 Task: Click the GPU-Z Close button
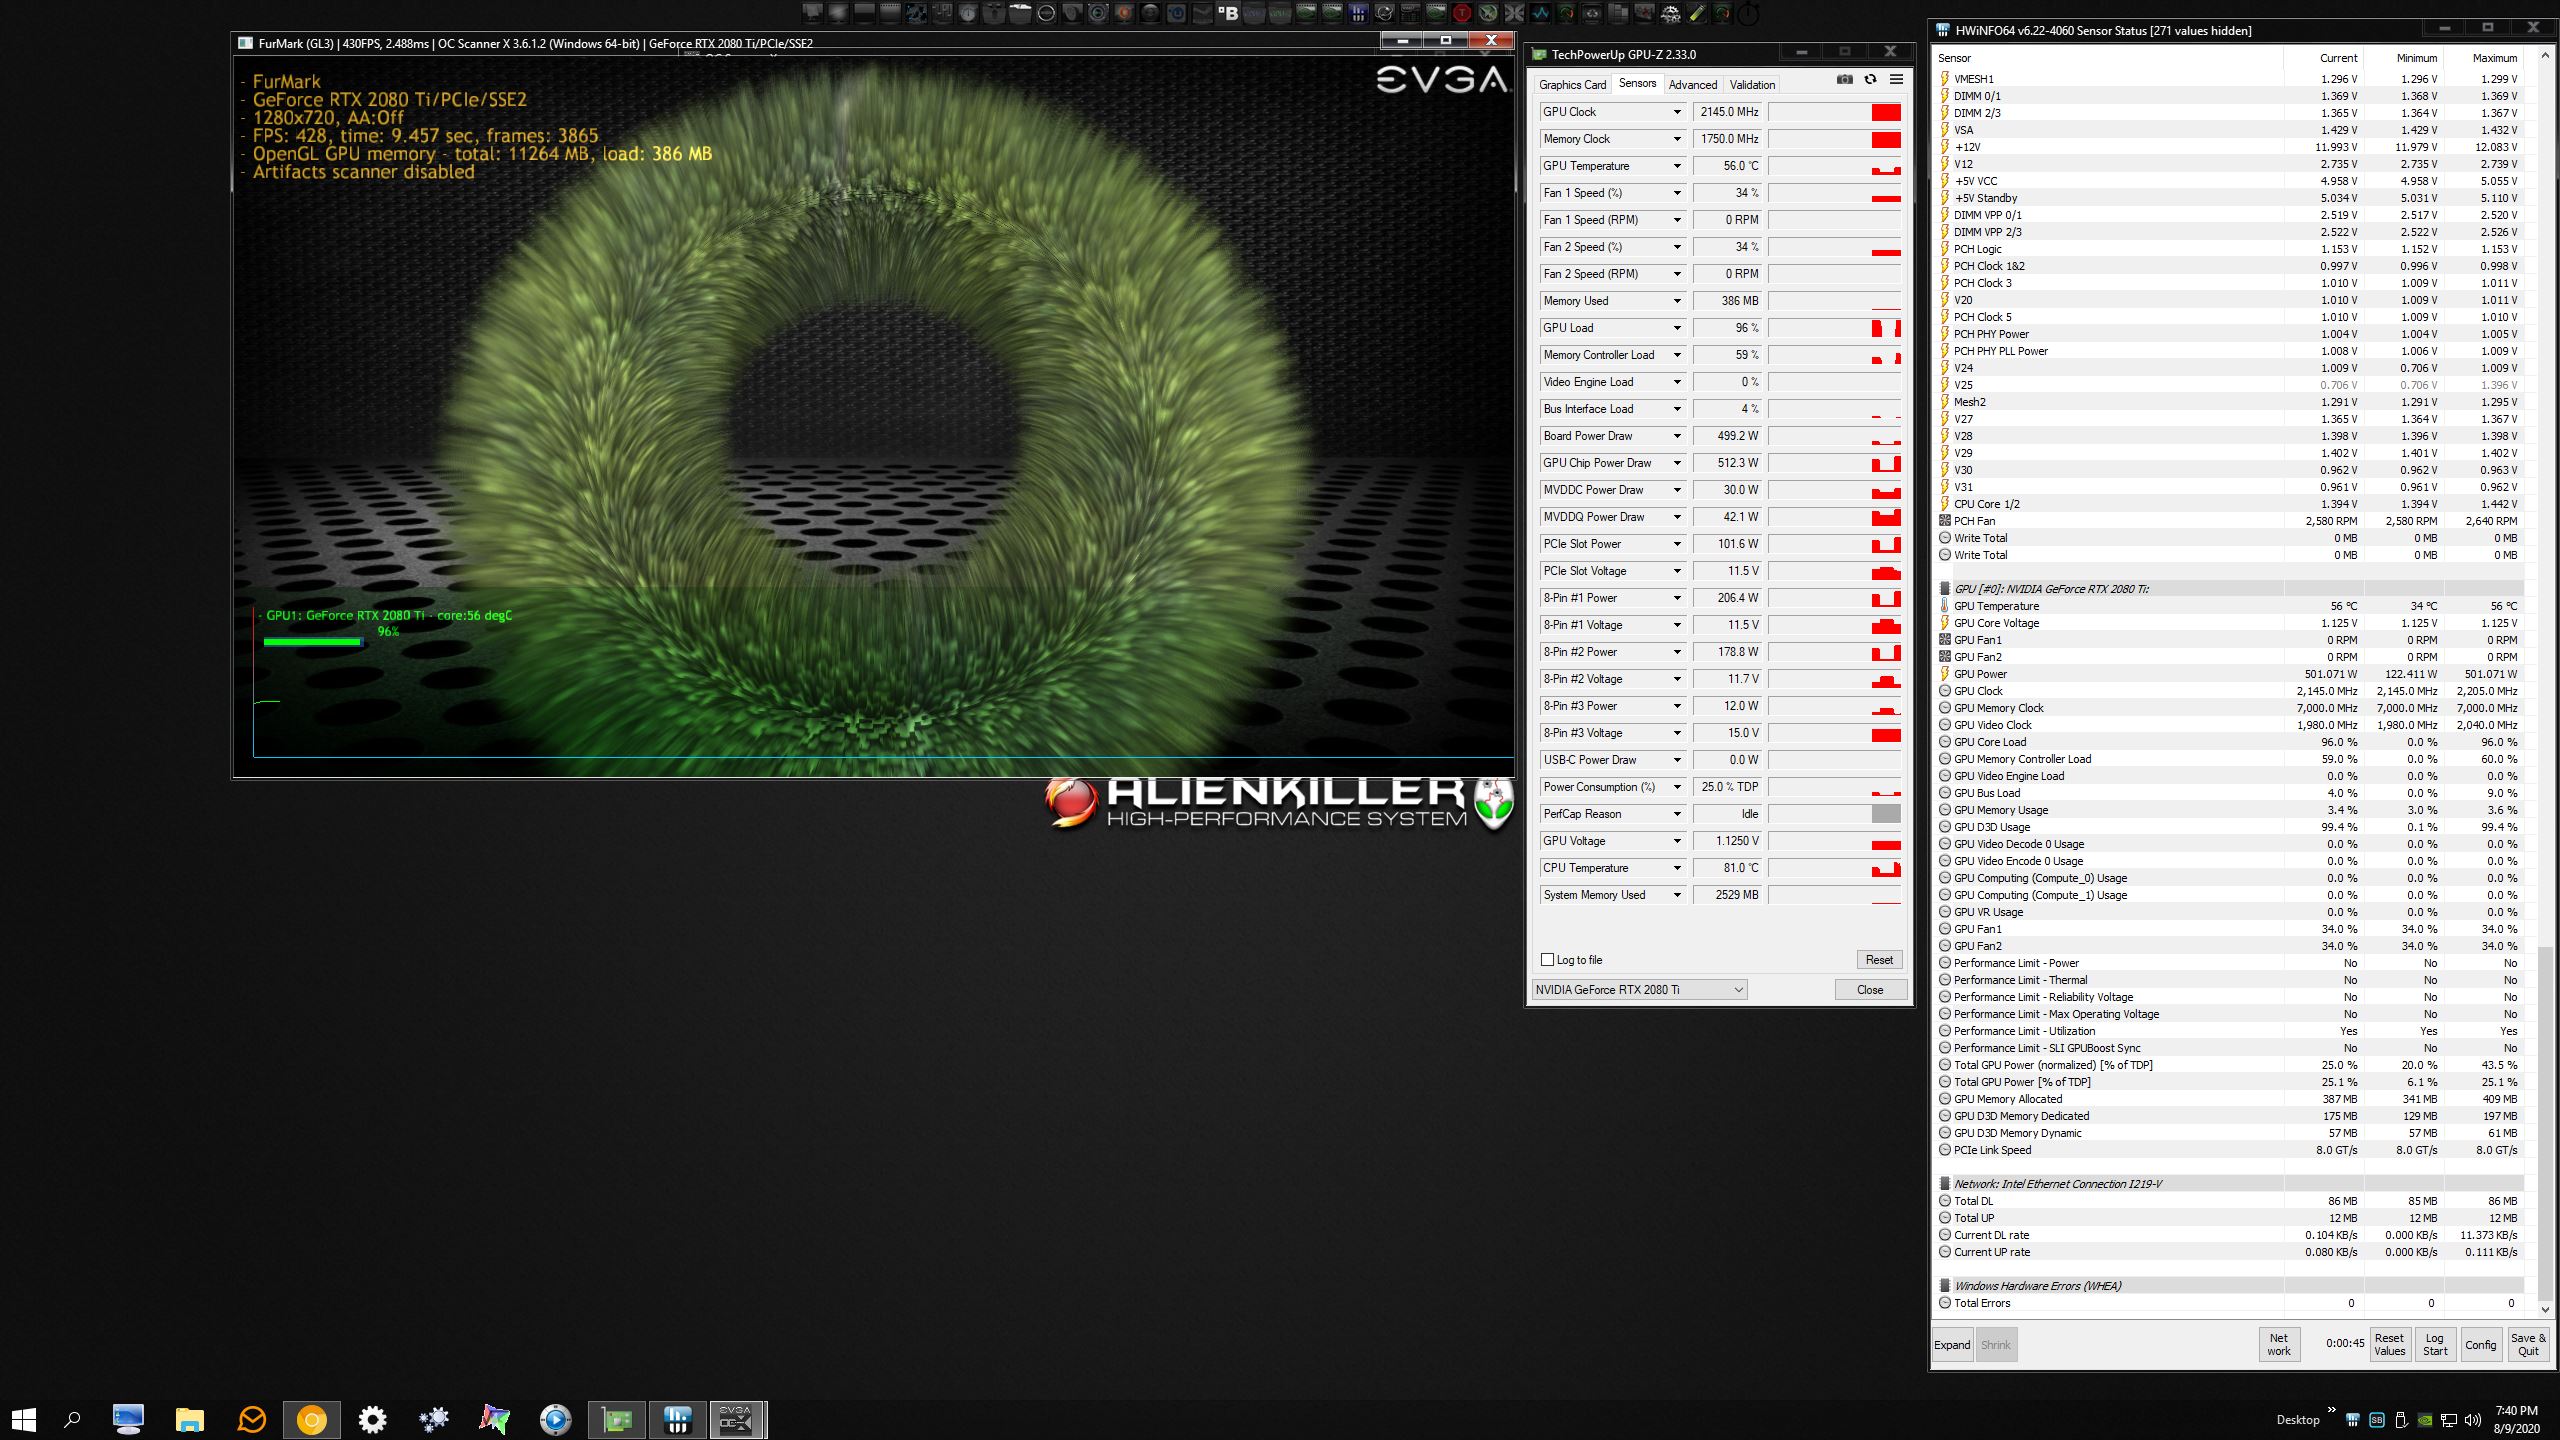tap(1870, 989)
